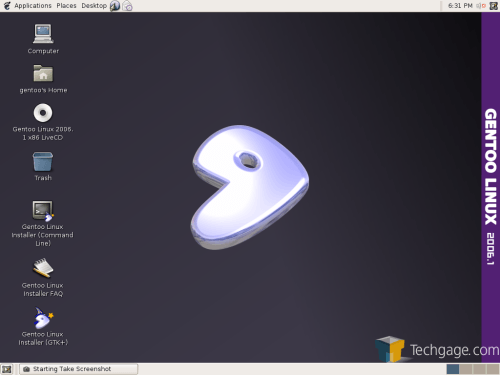This screenshot has width=500, height=375.
Task: Click the 6:31 PM clock
Action: click(x=460, y=6)
